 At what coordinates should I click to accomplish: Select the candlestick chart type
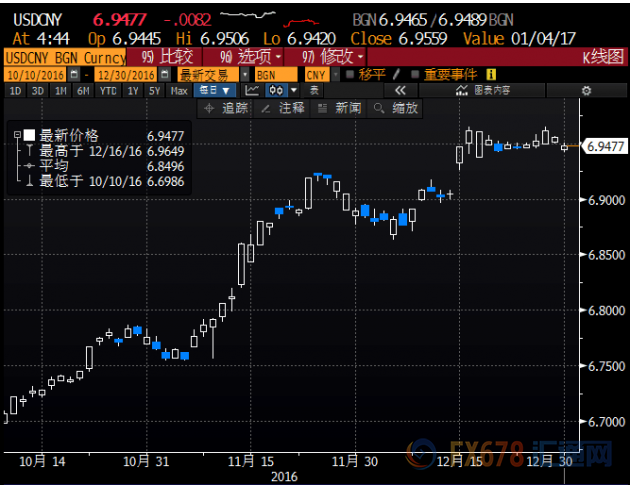tap(276, 90)
